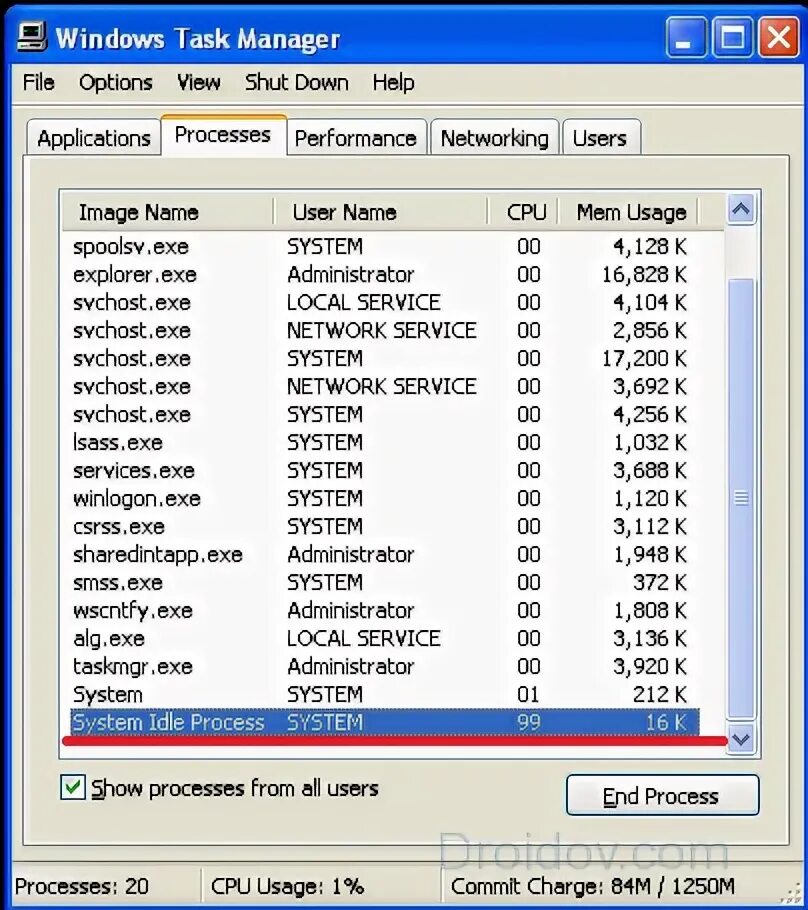Select the smss.exe process
Viewport: 808px width, 910px height.
point(380,582)
